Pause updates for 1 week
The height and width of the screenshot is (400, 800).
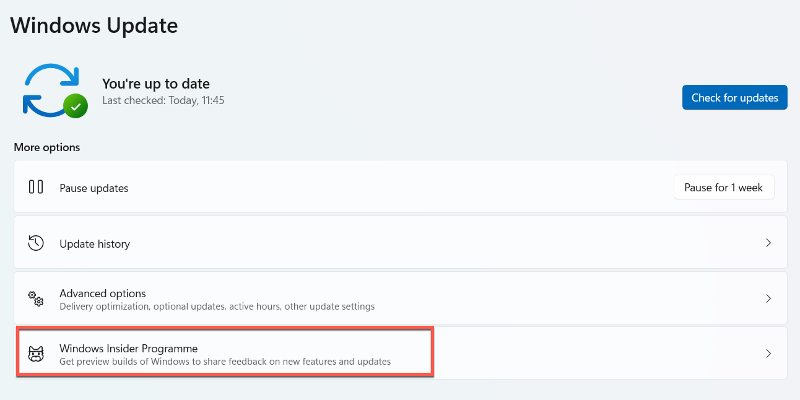(723, 187)
